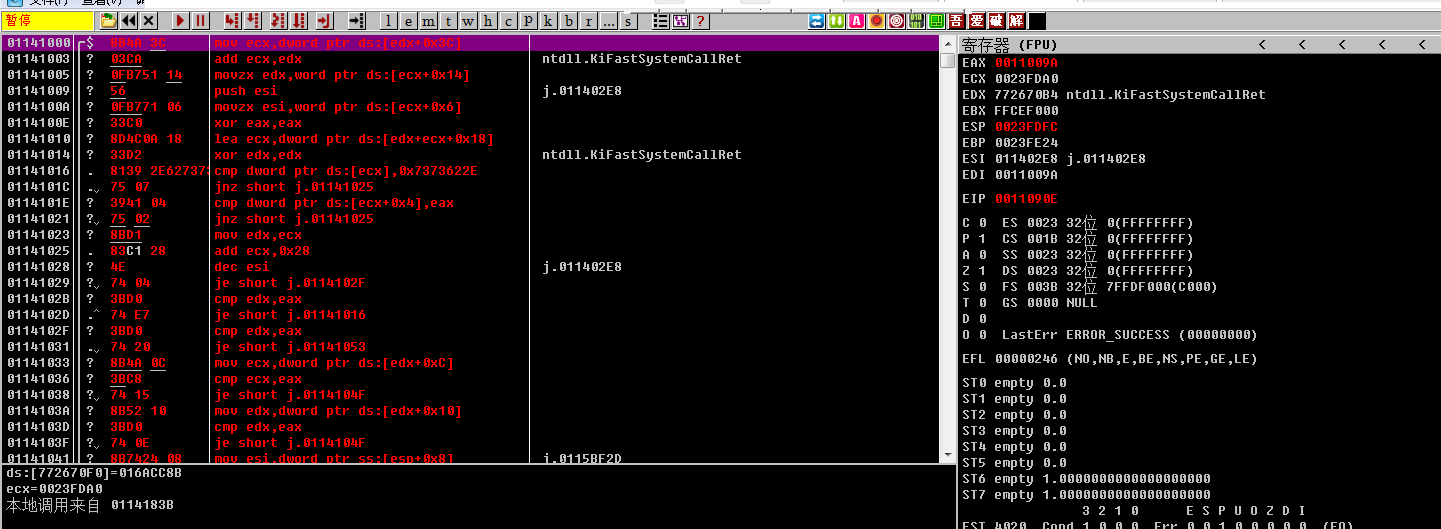The width and height of the screenshot is (1441, 529).
Task: Open Call stack with the 'k' button
Action: (x=548, y=21)
